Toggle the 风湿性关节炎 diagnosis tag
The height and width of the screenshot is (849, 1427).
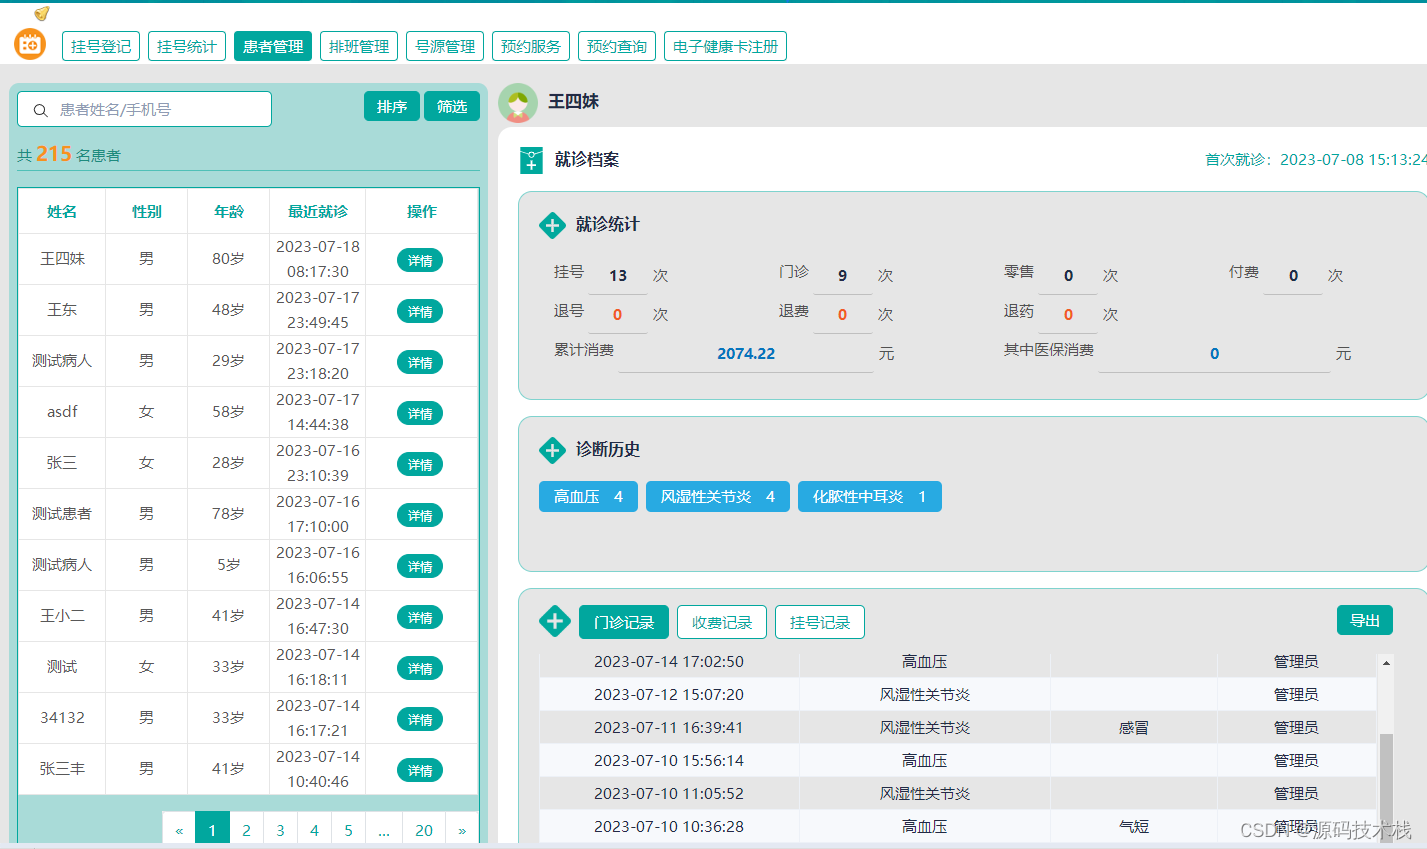pos(717,496)
